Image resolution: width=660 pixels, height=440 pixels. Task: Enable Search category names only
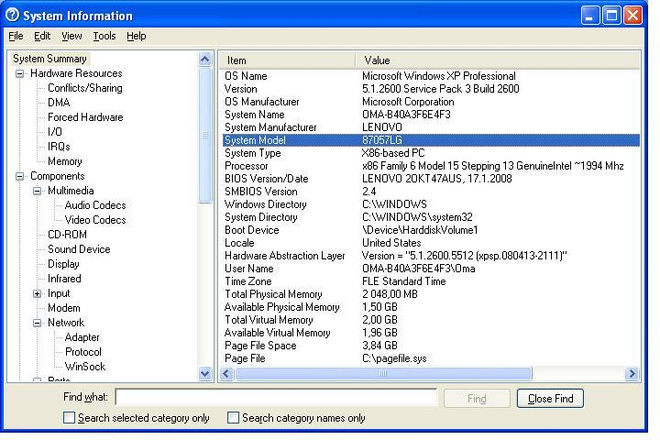pos(232,418)
